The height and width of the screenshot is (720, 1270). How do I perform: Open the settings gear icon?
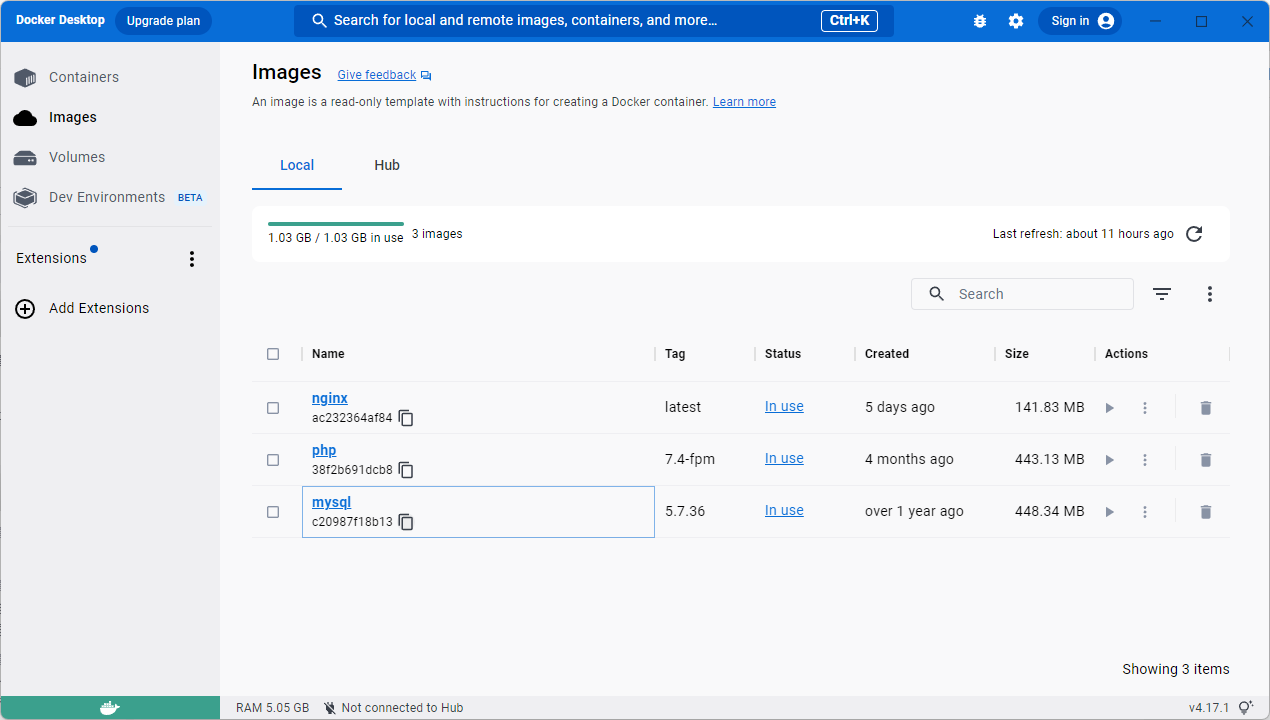click(1016, 21)
